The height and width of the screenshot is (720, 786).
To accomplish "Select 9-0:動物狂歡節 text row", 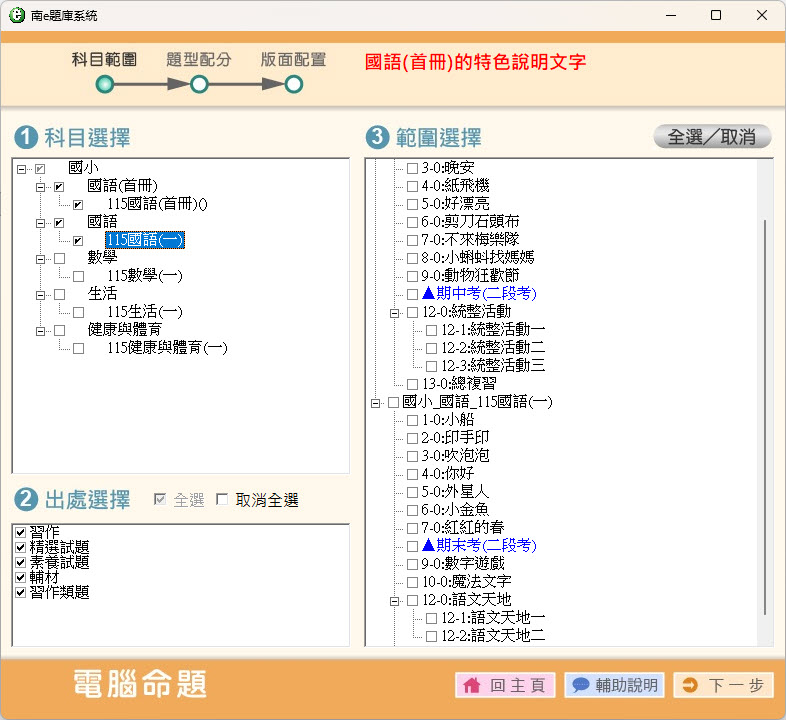I will click(x=470, y=276).
